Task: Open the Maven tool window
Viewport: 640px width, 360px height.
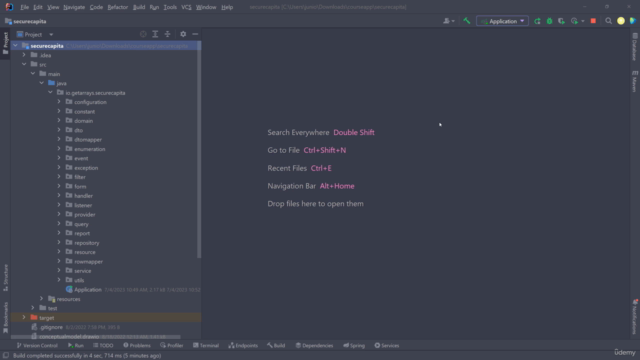Action: point(634,81)
